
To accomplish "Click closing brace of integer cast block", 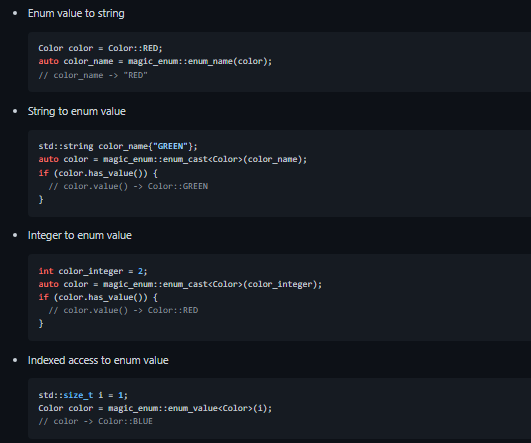I will coord(41,323).
